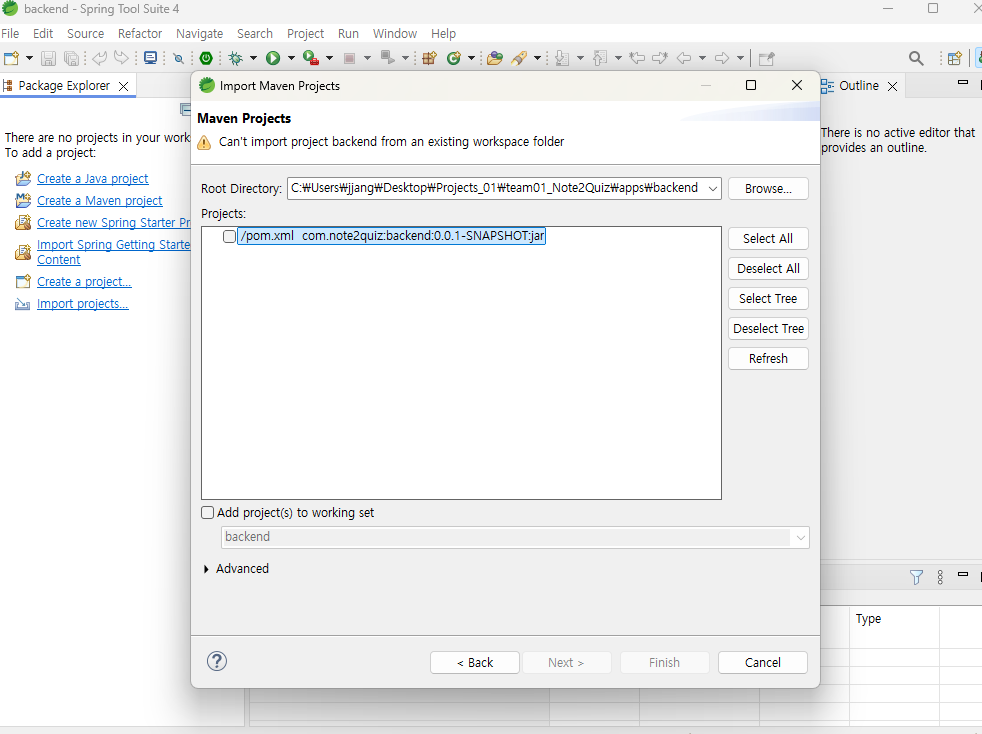Click the green Run play icon
Screen dimensions: 982x734
coord(273,58)
